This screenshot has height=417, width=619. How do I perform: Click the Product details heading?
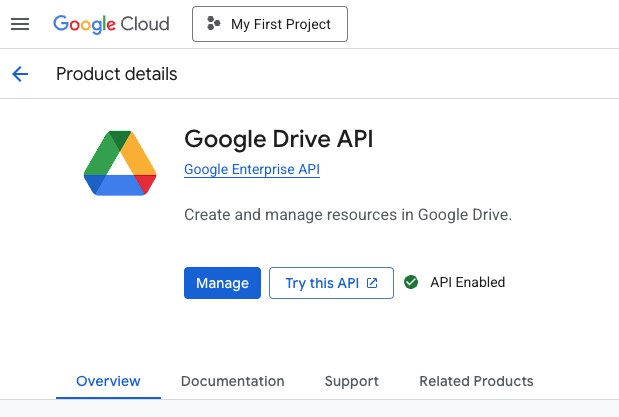pos(116,74)
